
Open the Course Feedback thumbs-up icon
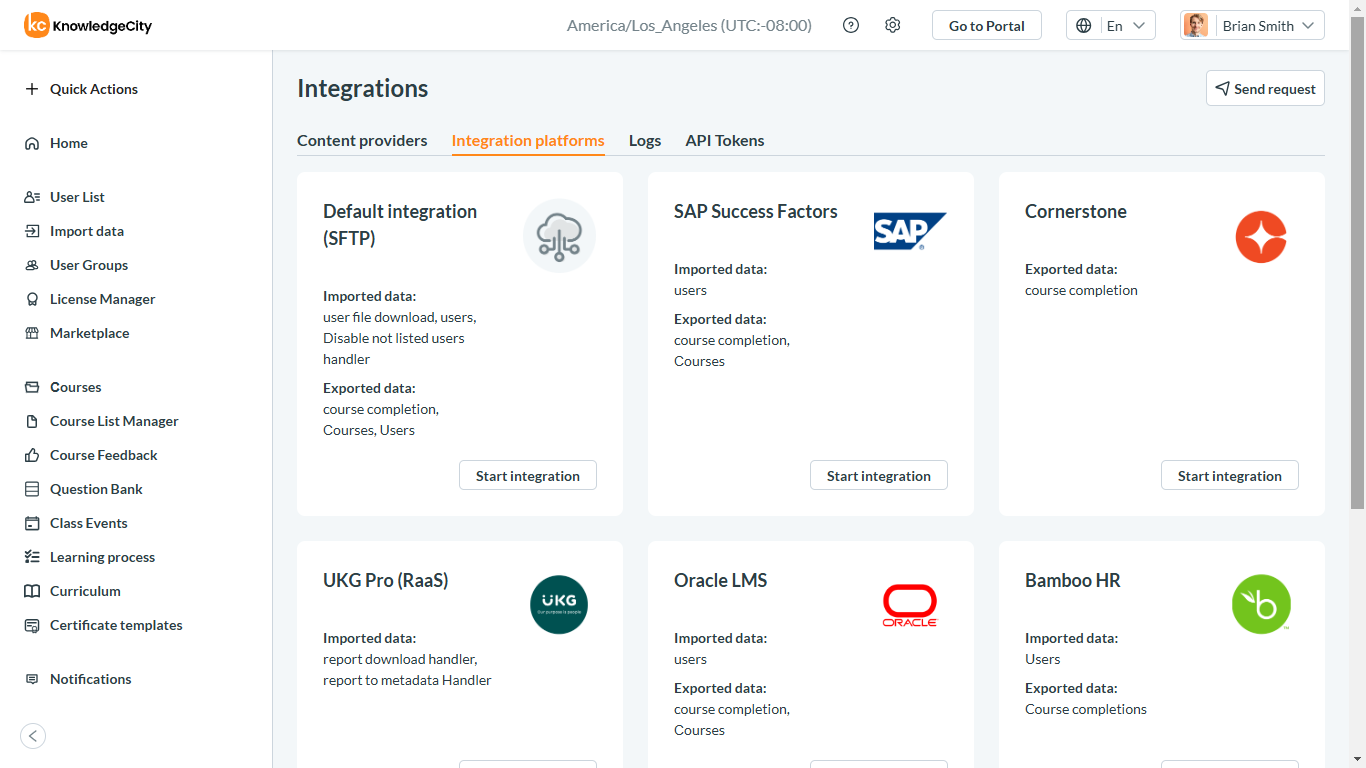coord(32,455)
